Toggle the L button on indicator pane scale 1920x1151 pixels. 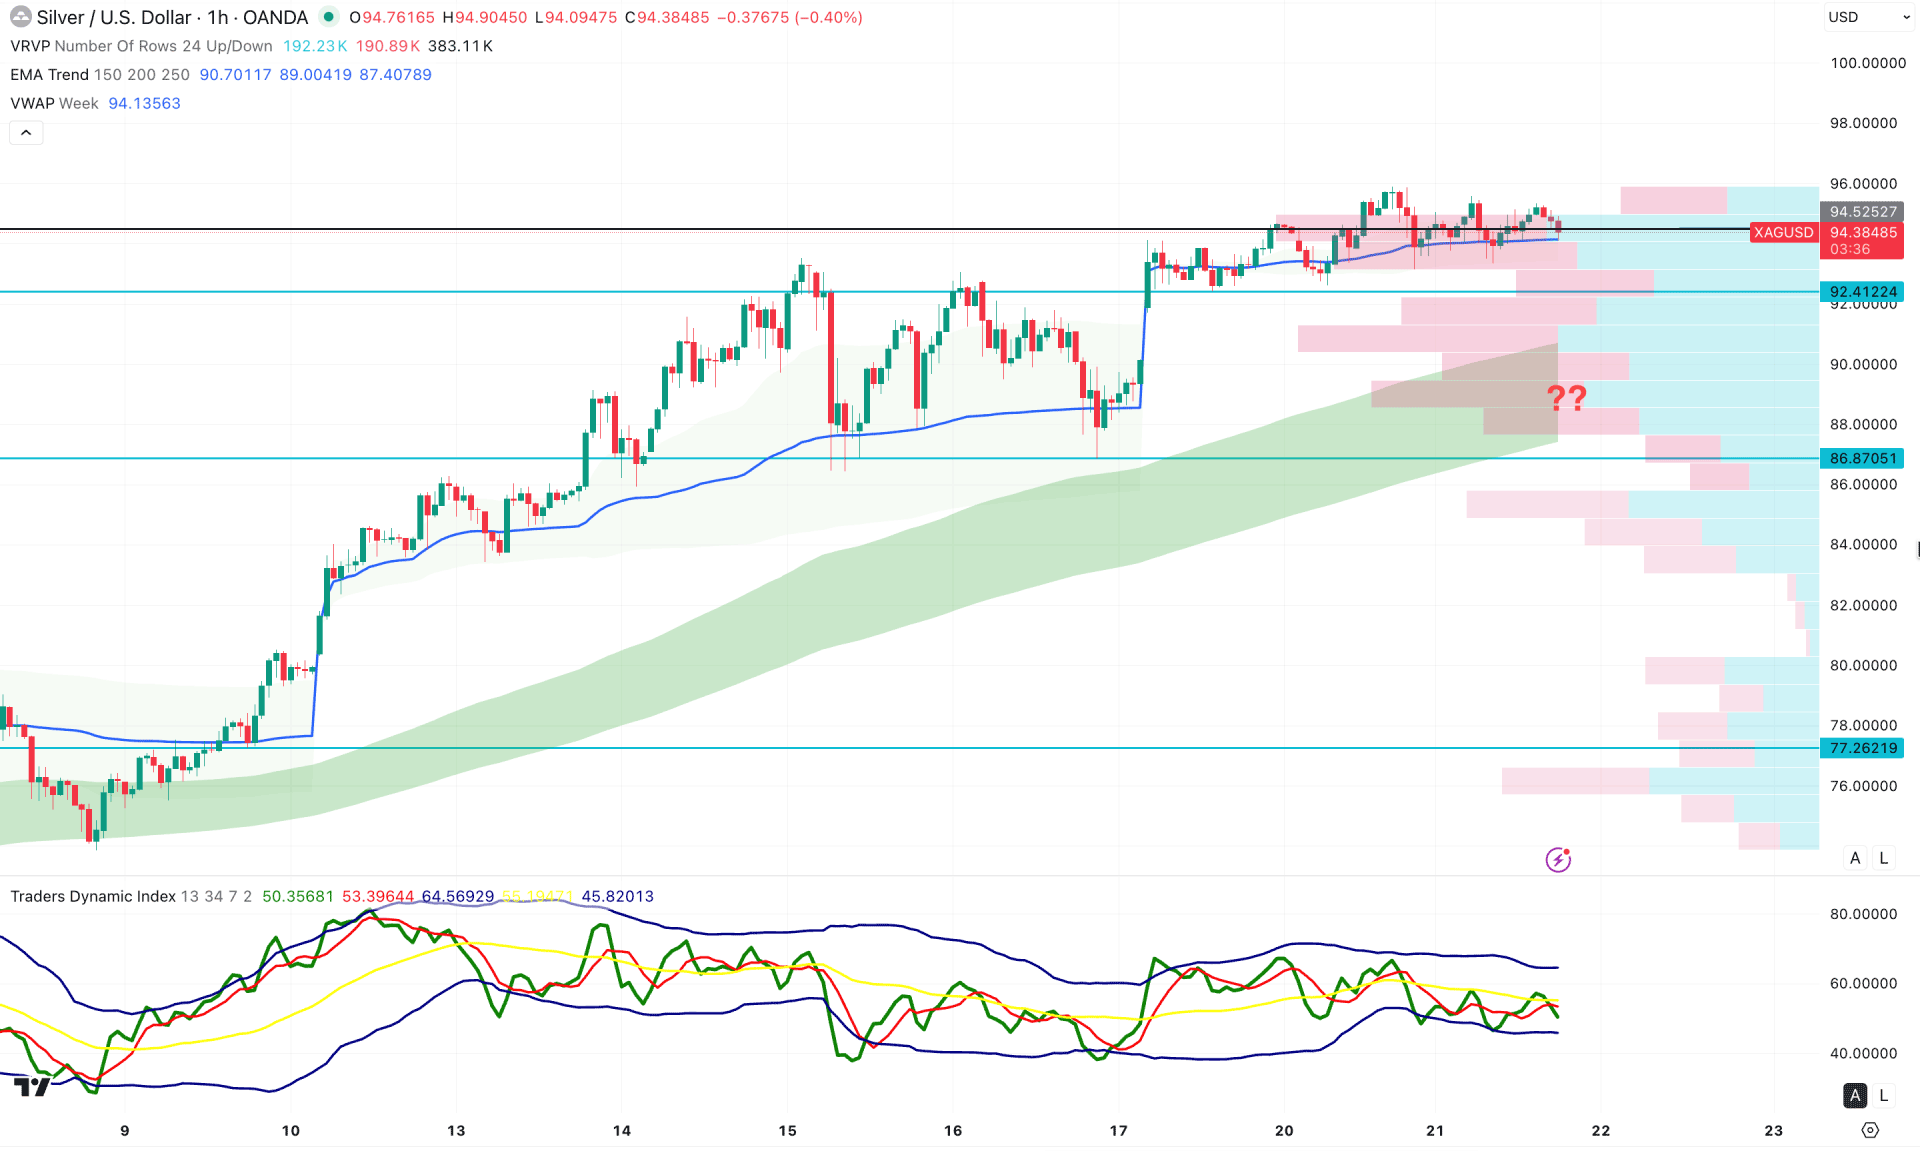tap(1884, 1095)
